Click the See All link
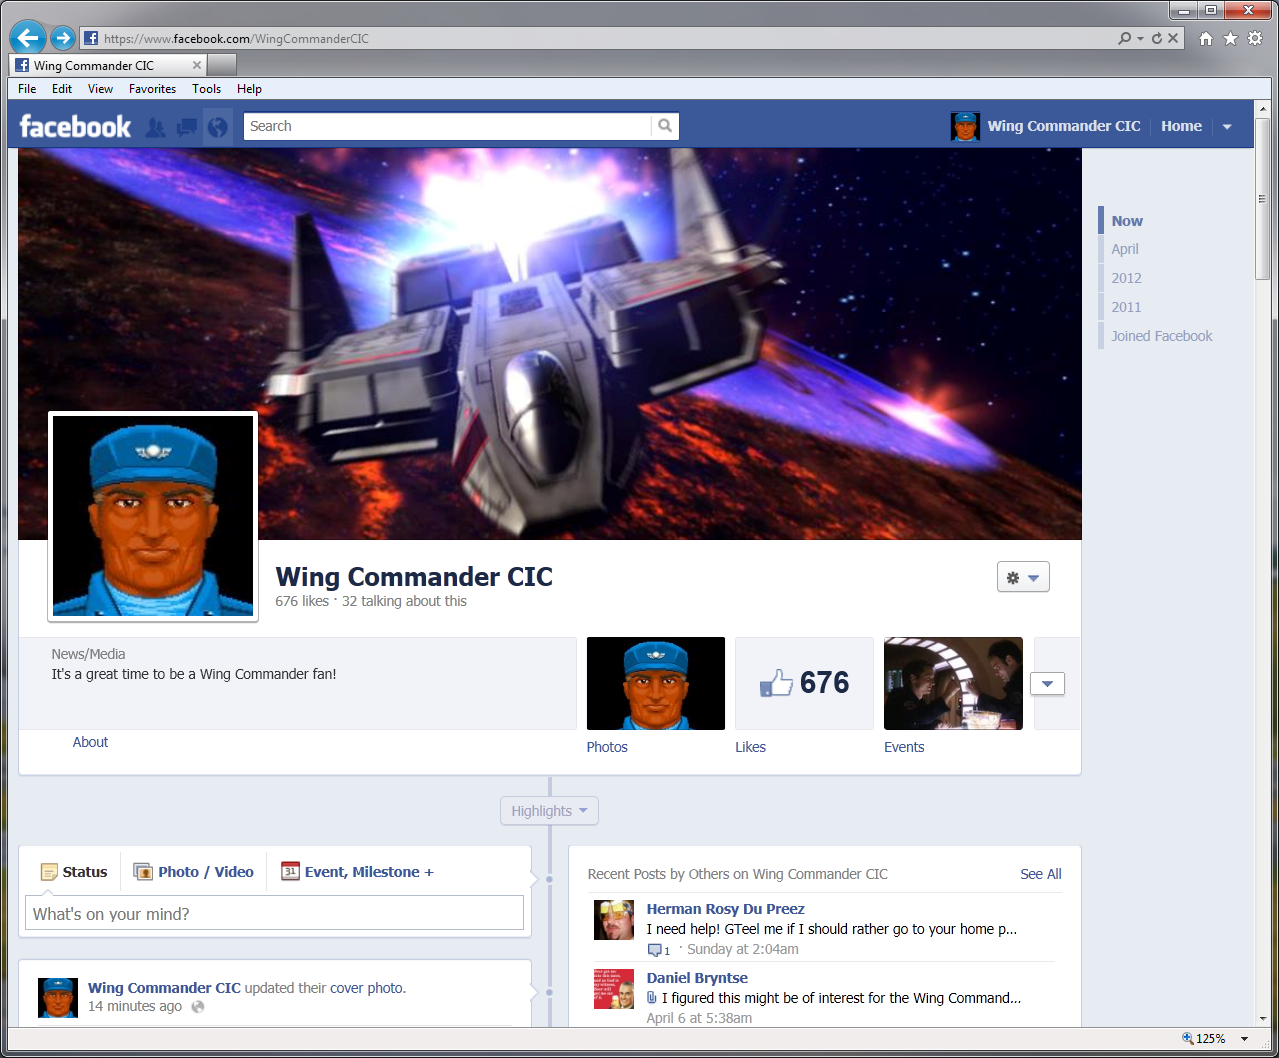Image resolution: width=1279 pixels, height=1058 pixels. tap(1040, 874)
